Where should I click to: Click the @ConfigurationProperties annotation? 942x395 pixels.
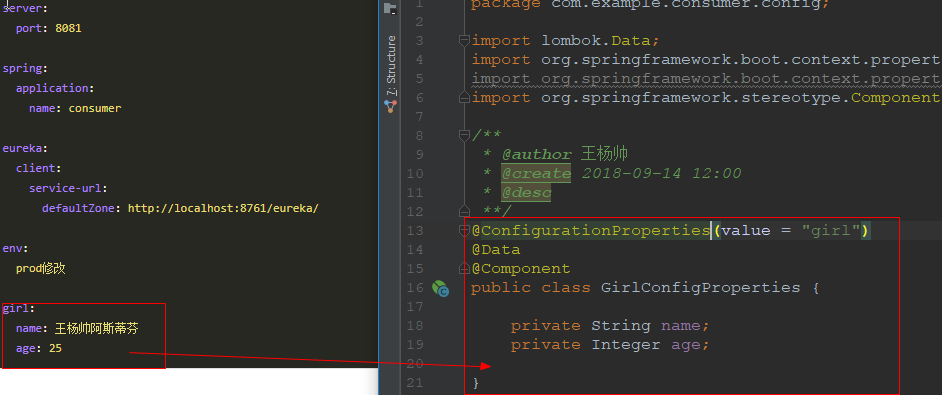tap(591, 230)
